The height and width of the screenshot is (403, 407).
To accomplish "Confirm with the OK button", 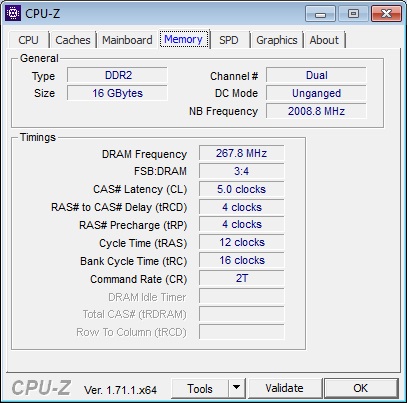I will point(361,388).
